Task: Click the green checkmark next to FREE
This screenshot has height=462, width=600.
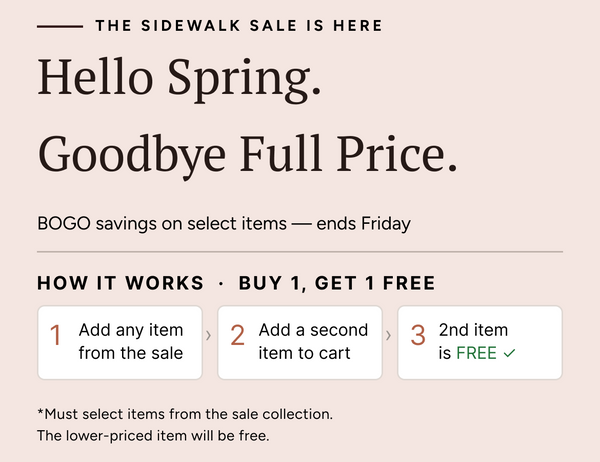Action: pyautogui.click(x=510, y=353)
